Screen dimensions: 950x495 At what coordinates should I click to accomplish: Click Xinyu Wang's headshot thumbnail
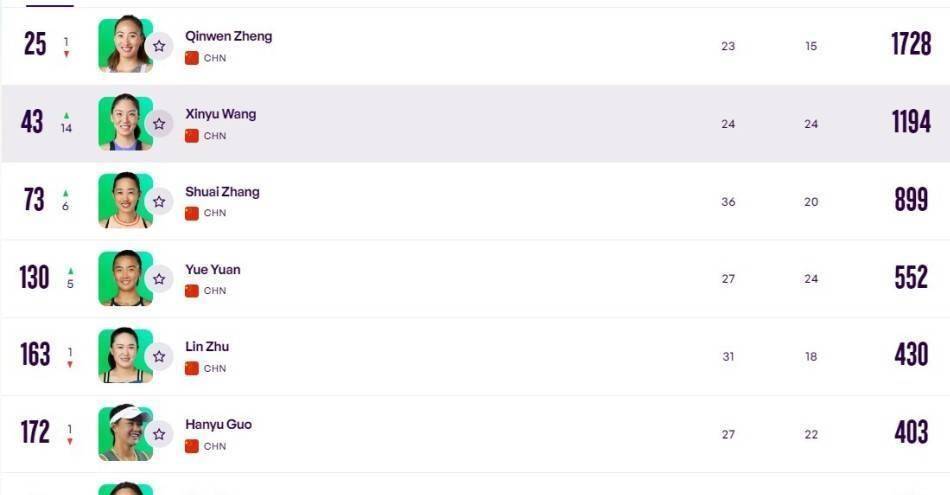tap(124, 123)
